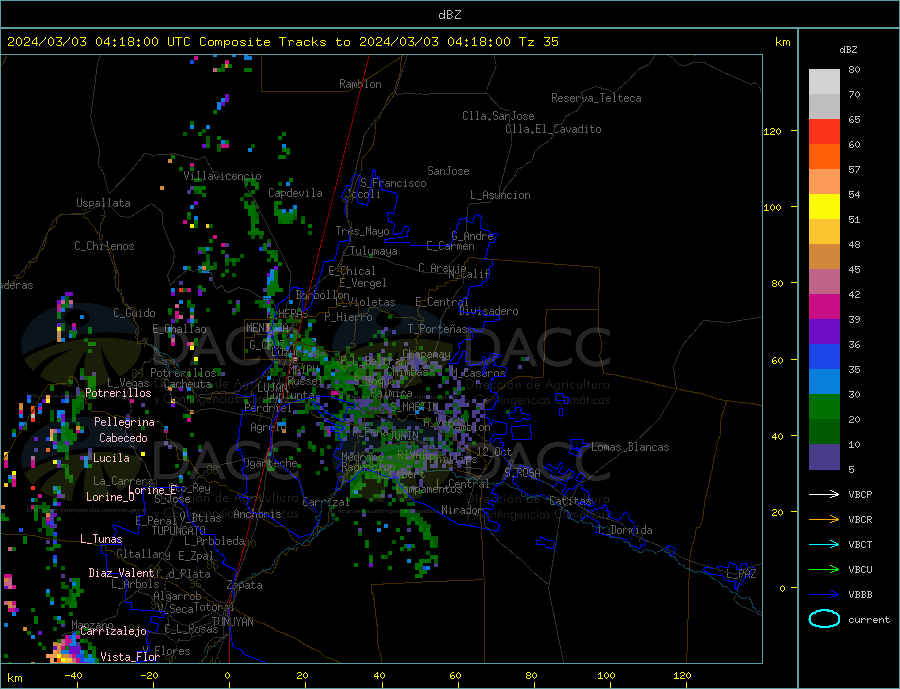
Task: Click the blue VBBB arrow in legend
Action: click(824, 594)
